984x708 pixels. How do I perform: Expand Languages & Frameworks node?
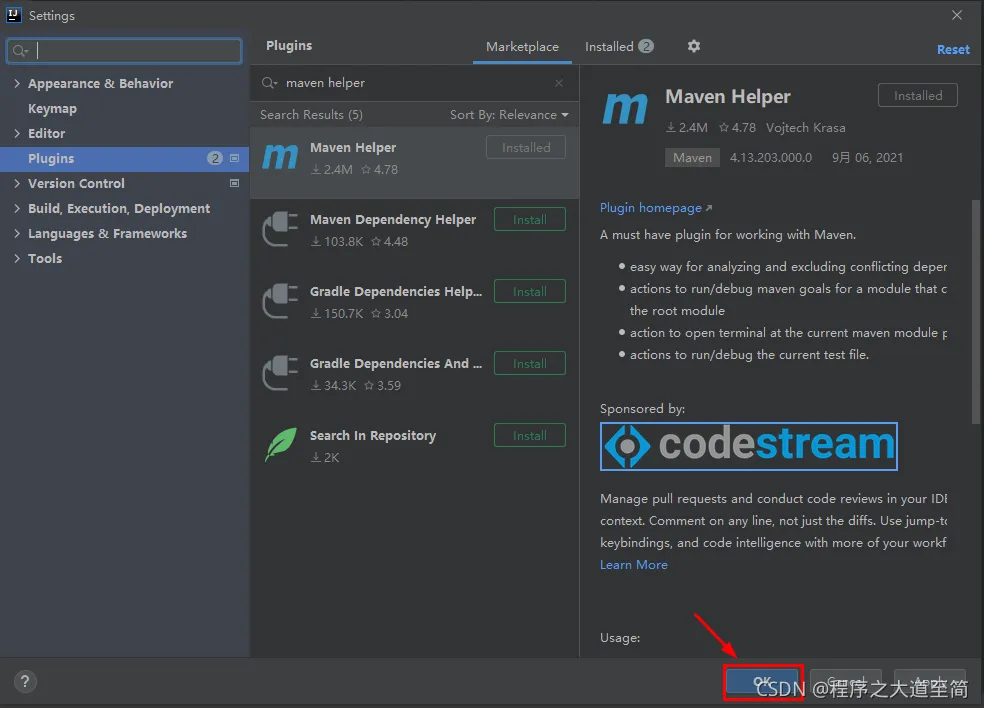(17, 233)
